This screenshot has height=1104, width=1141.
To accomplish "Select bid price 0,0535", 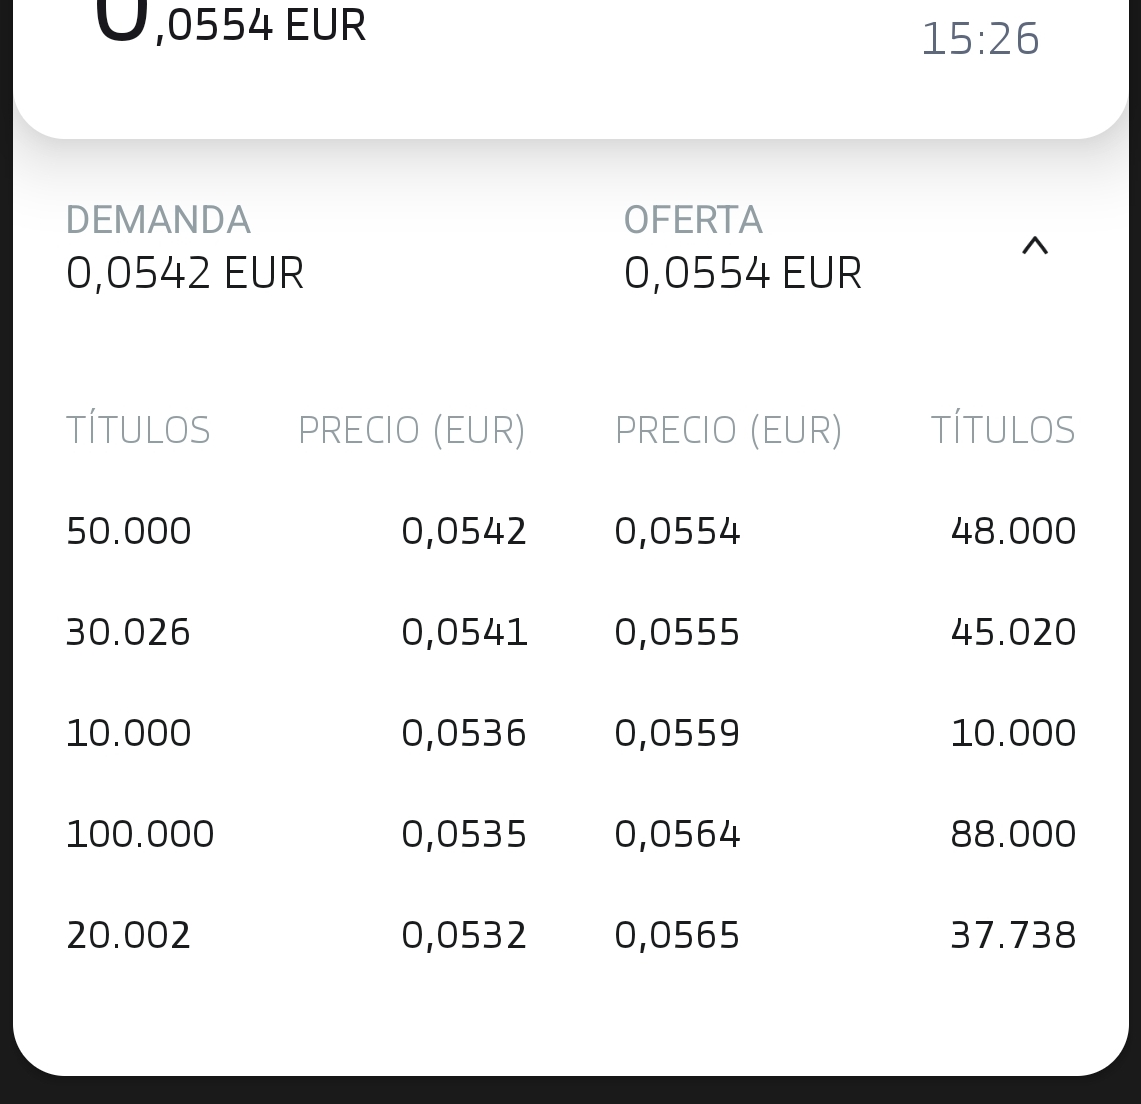I will 464,834.
